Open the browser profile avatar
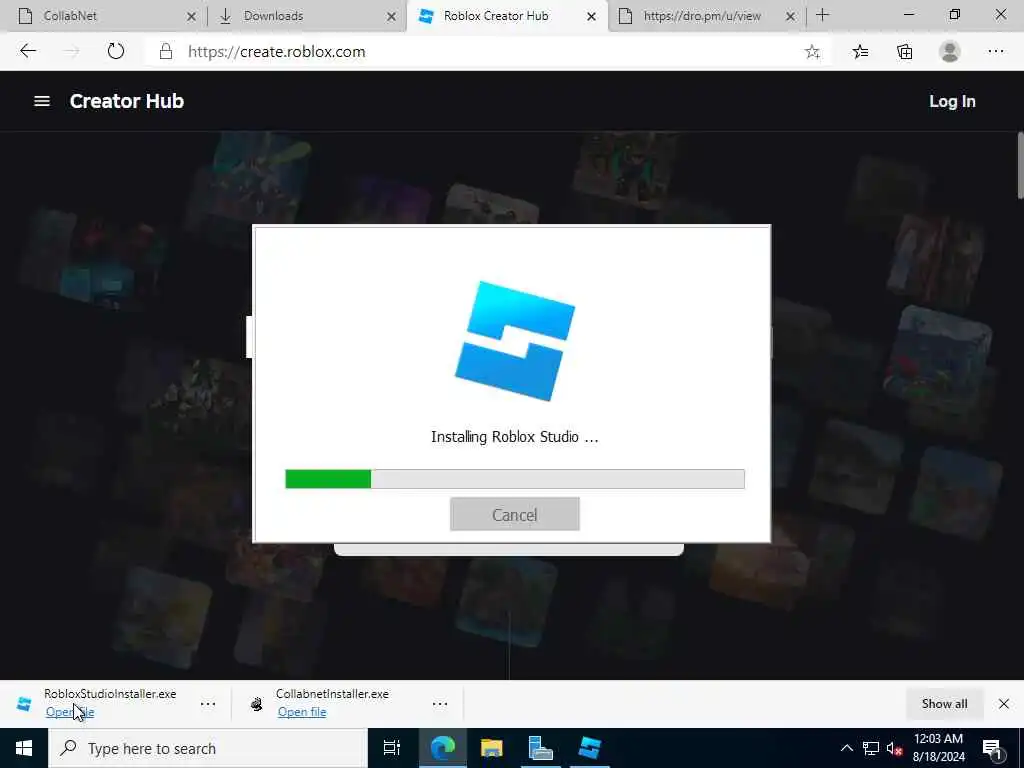Image resolution: width=1024 pixels, height=768 pixels. (x=950, y=52)
